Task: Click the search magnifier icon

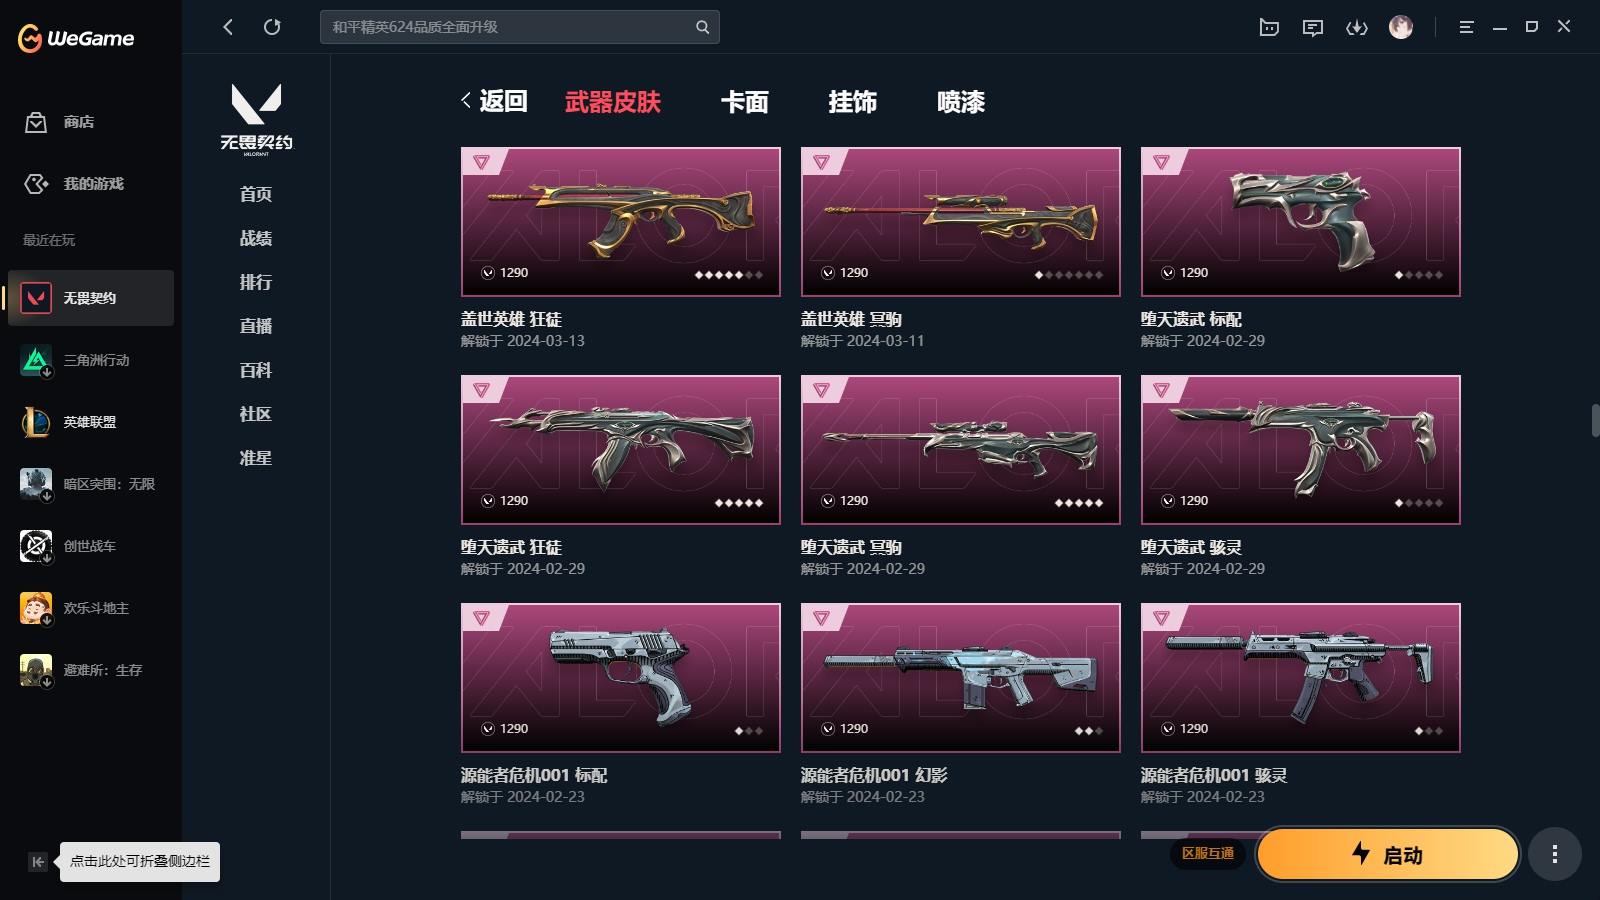Action: click(703, 27)
